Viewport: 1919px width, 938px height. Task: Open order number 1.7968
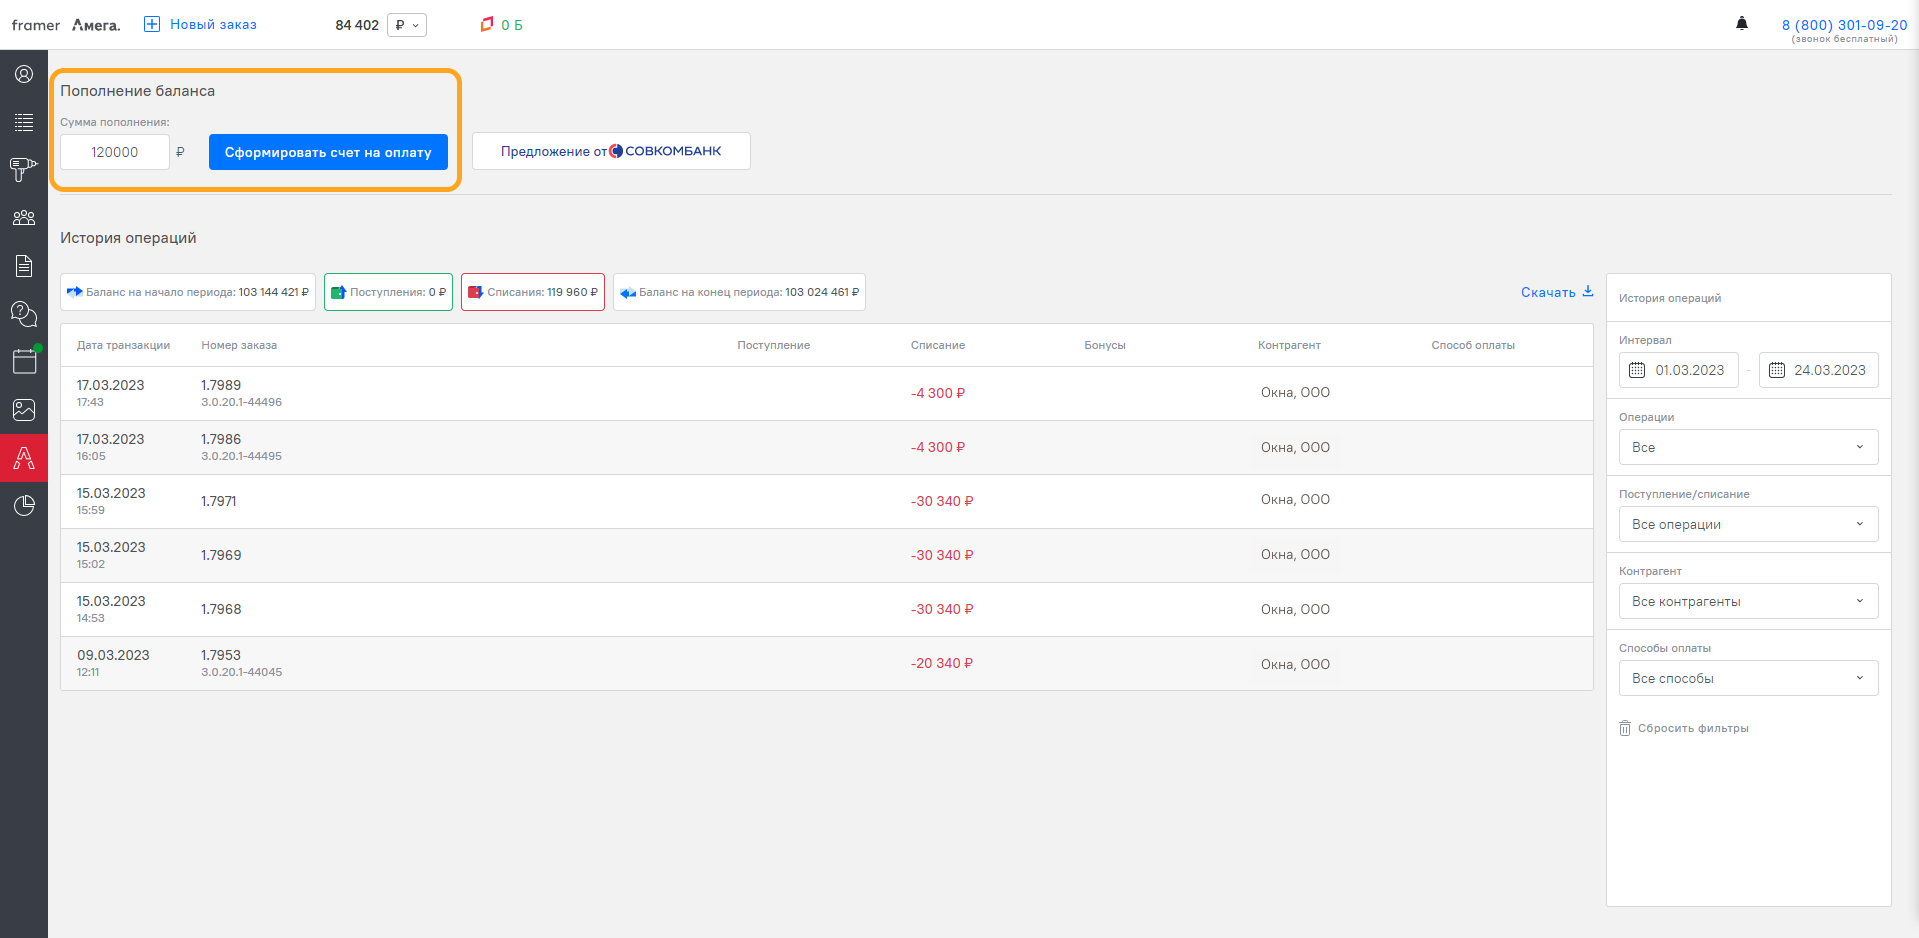[221, 609]
